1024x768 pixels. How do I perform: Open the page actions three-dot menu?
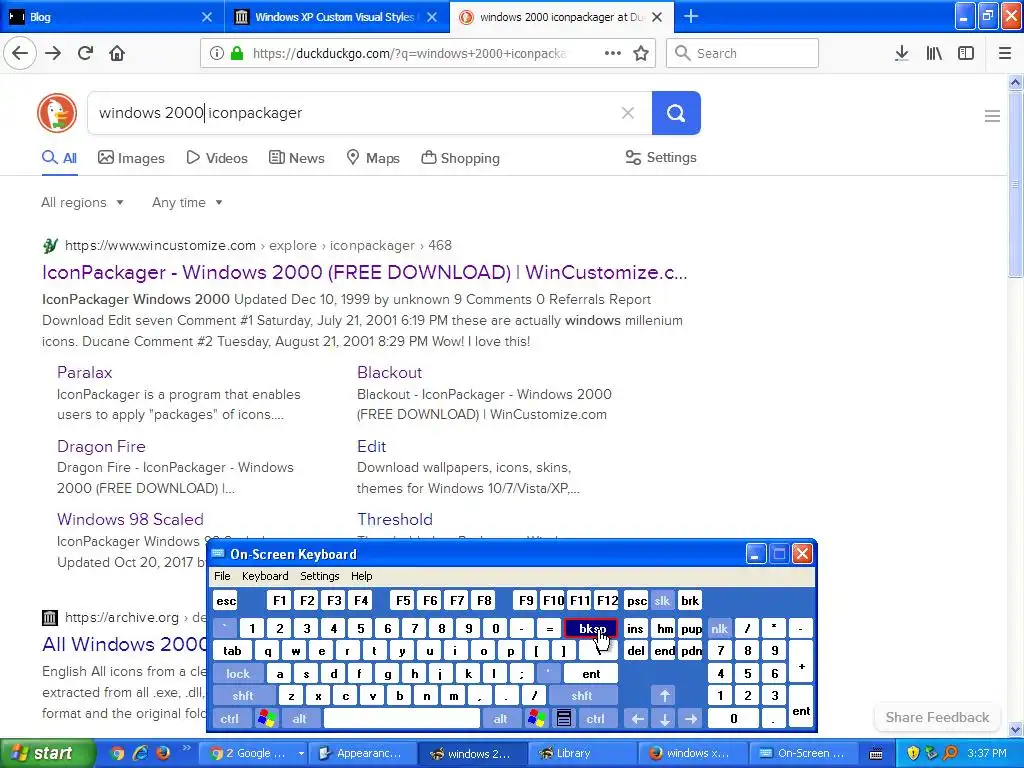[613, 54]
